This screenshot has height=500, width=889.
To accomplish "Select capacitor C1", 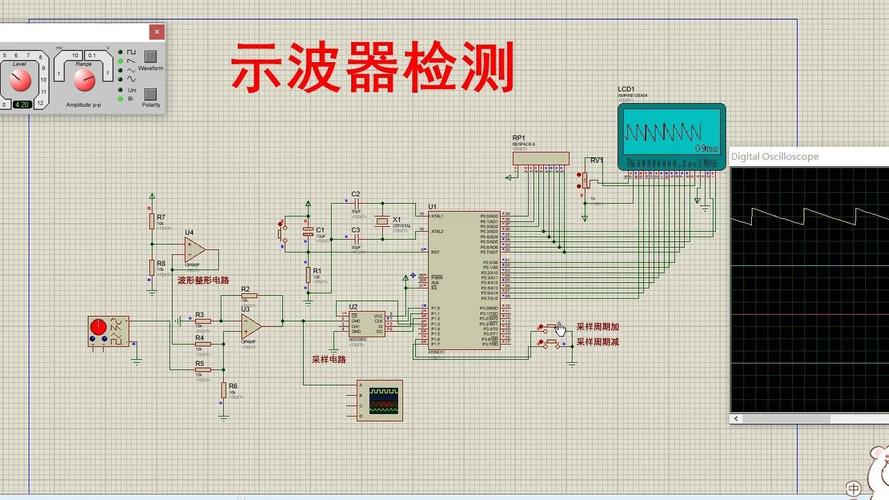I will point(308,231).
